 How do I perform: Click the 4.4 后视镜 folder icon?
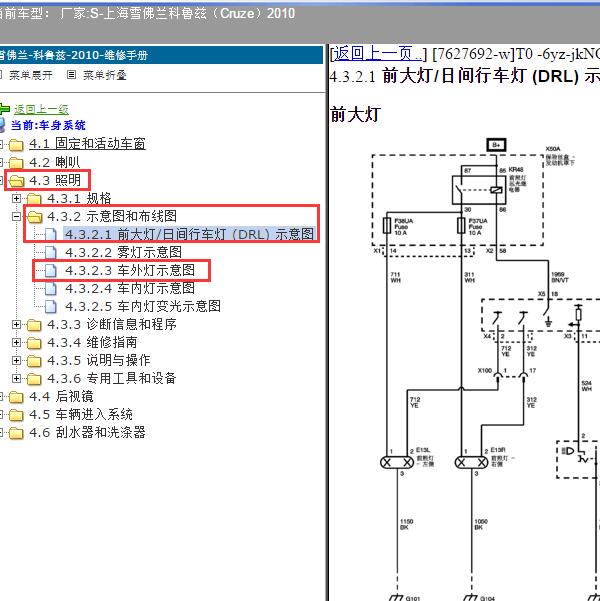point(16,397)
